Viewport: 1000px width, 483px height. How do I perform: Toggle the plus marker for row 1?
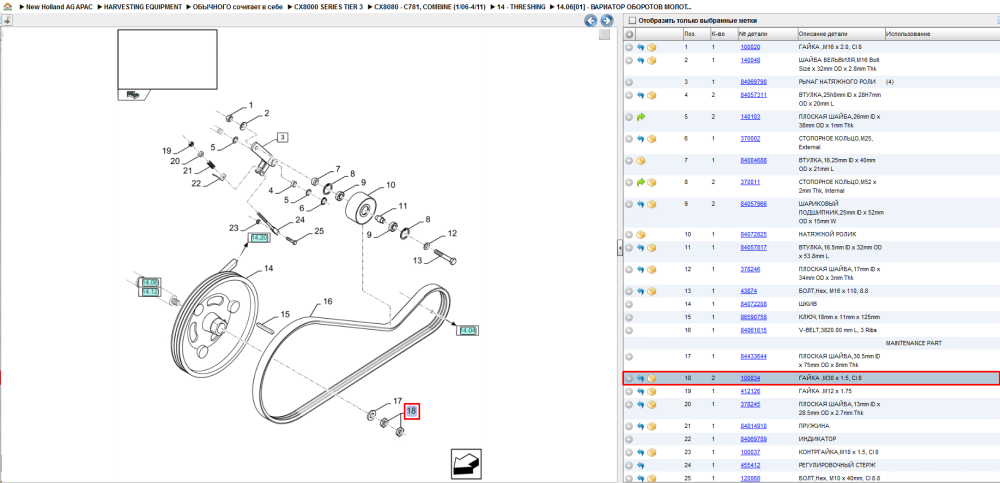629,48
